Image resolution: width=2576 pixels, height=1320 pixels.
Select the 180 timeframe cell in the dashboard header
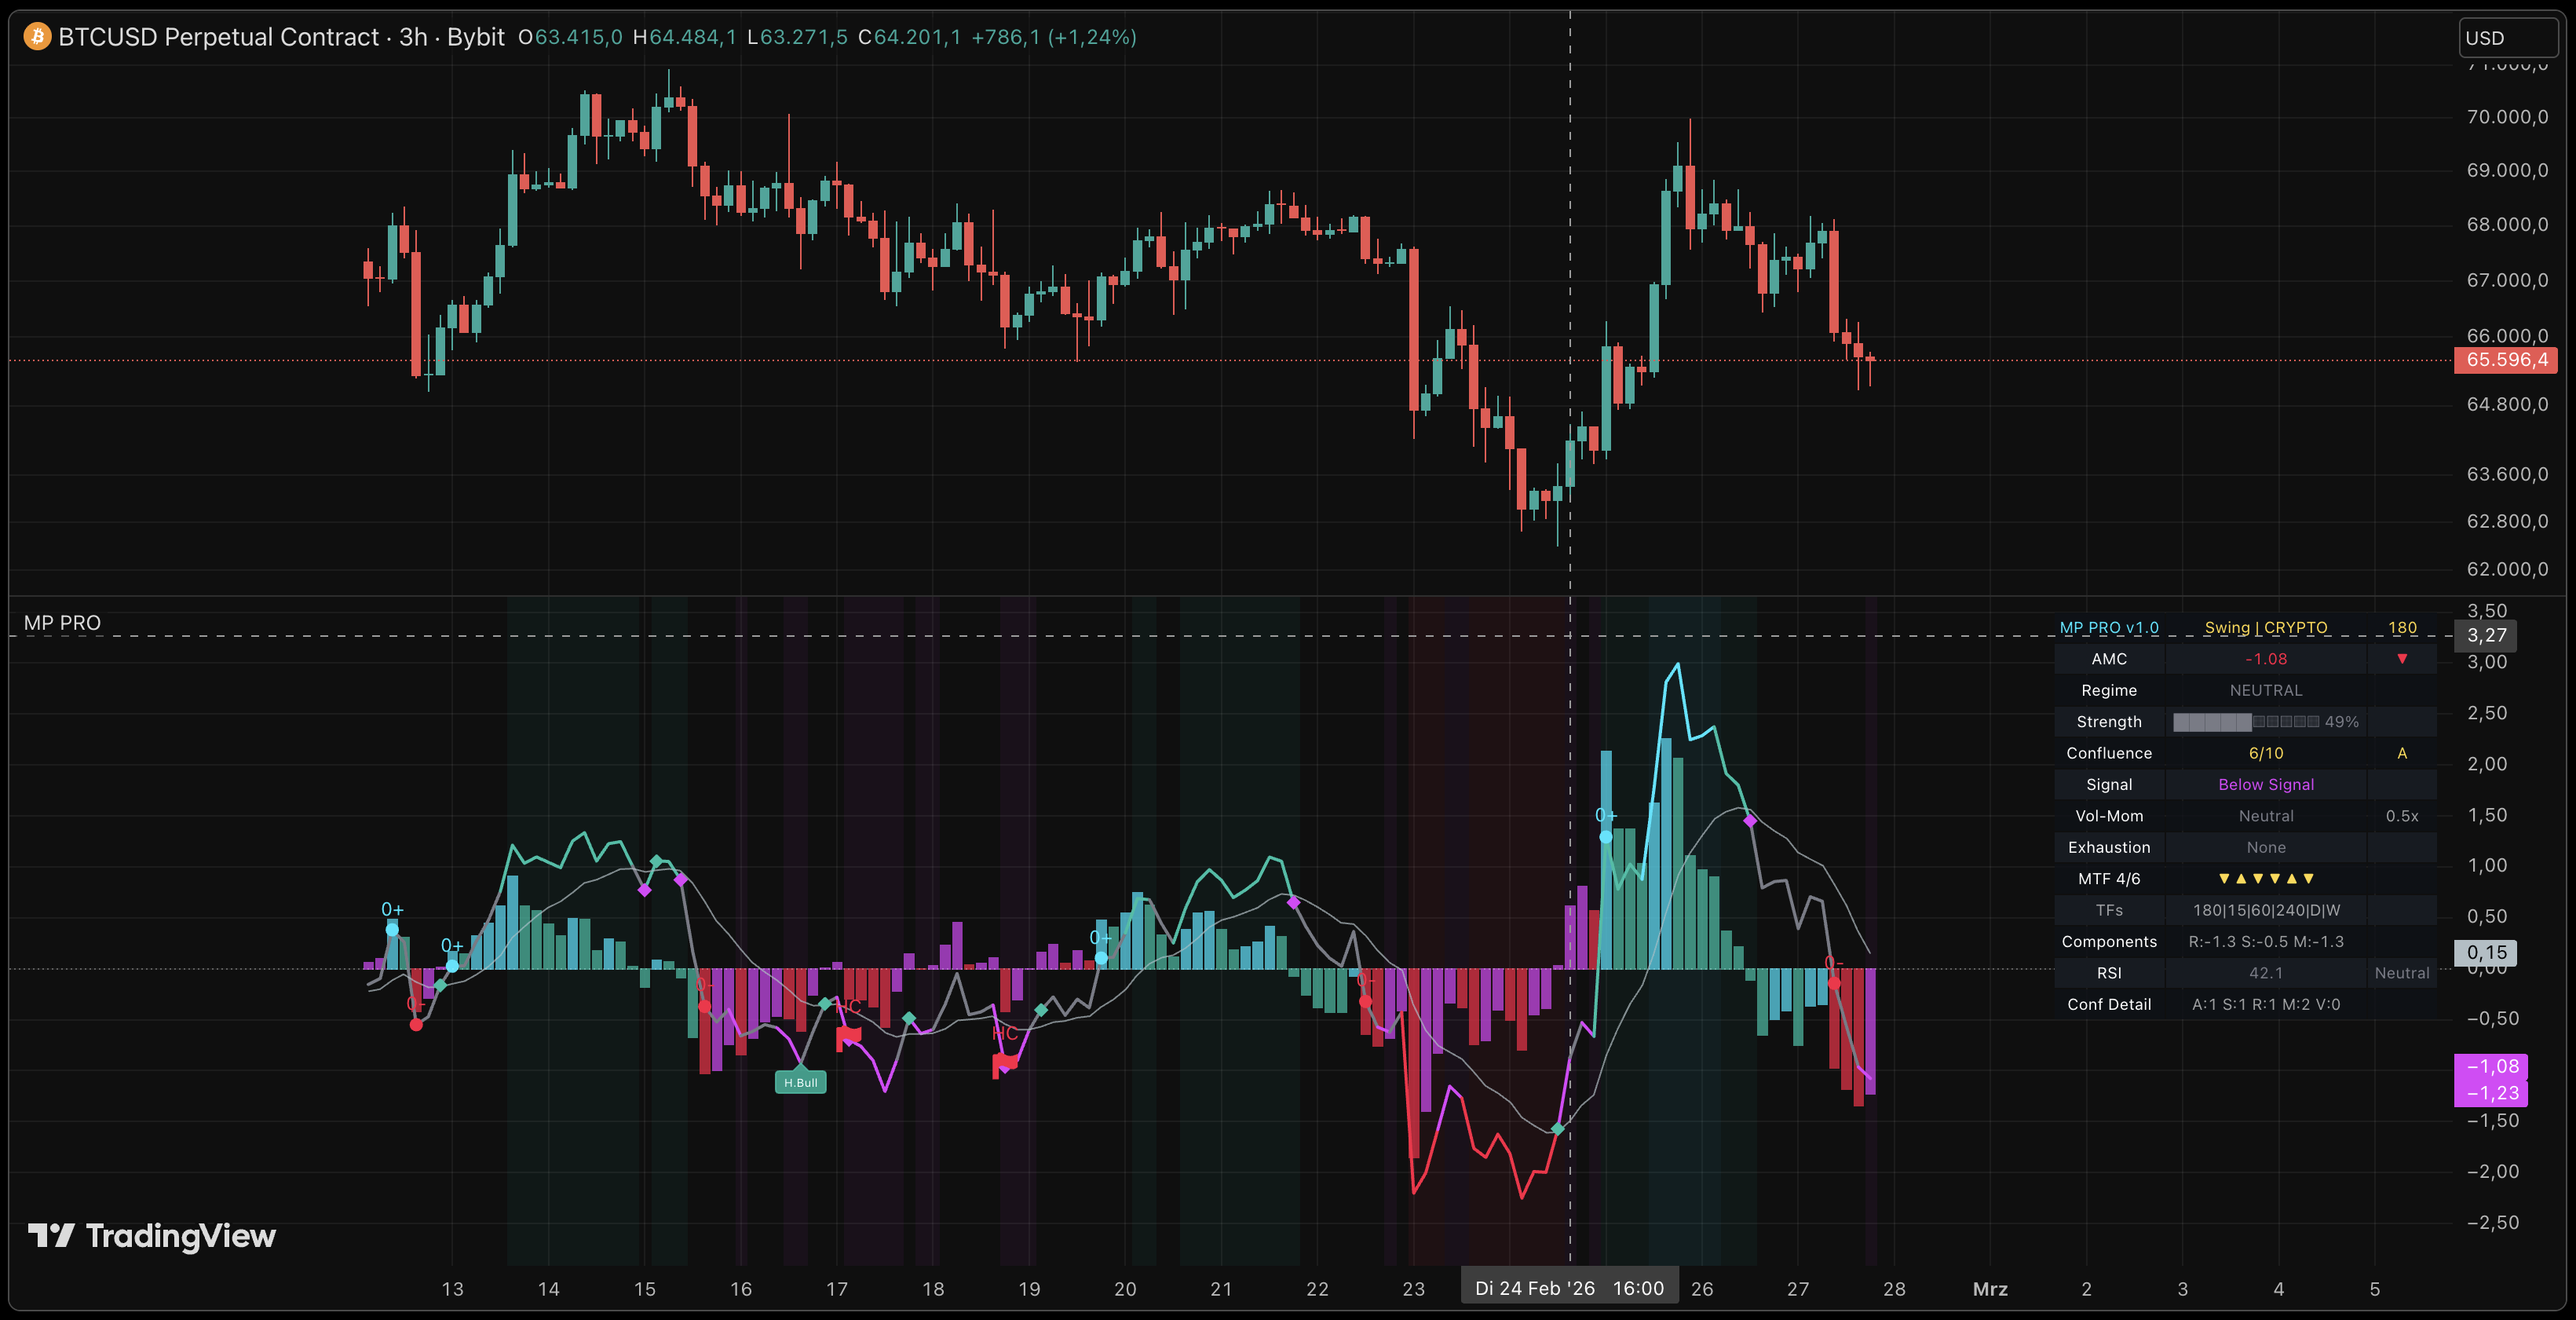click(2404, 627)
